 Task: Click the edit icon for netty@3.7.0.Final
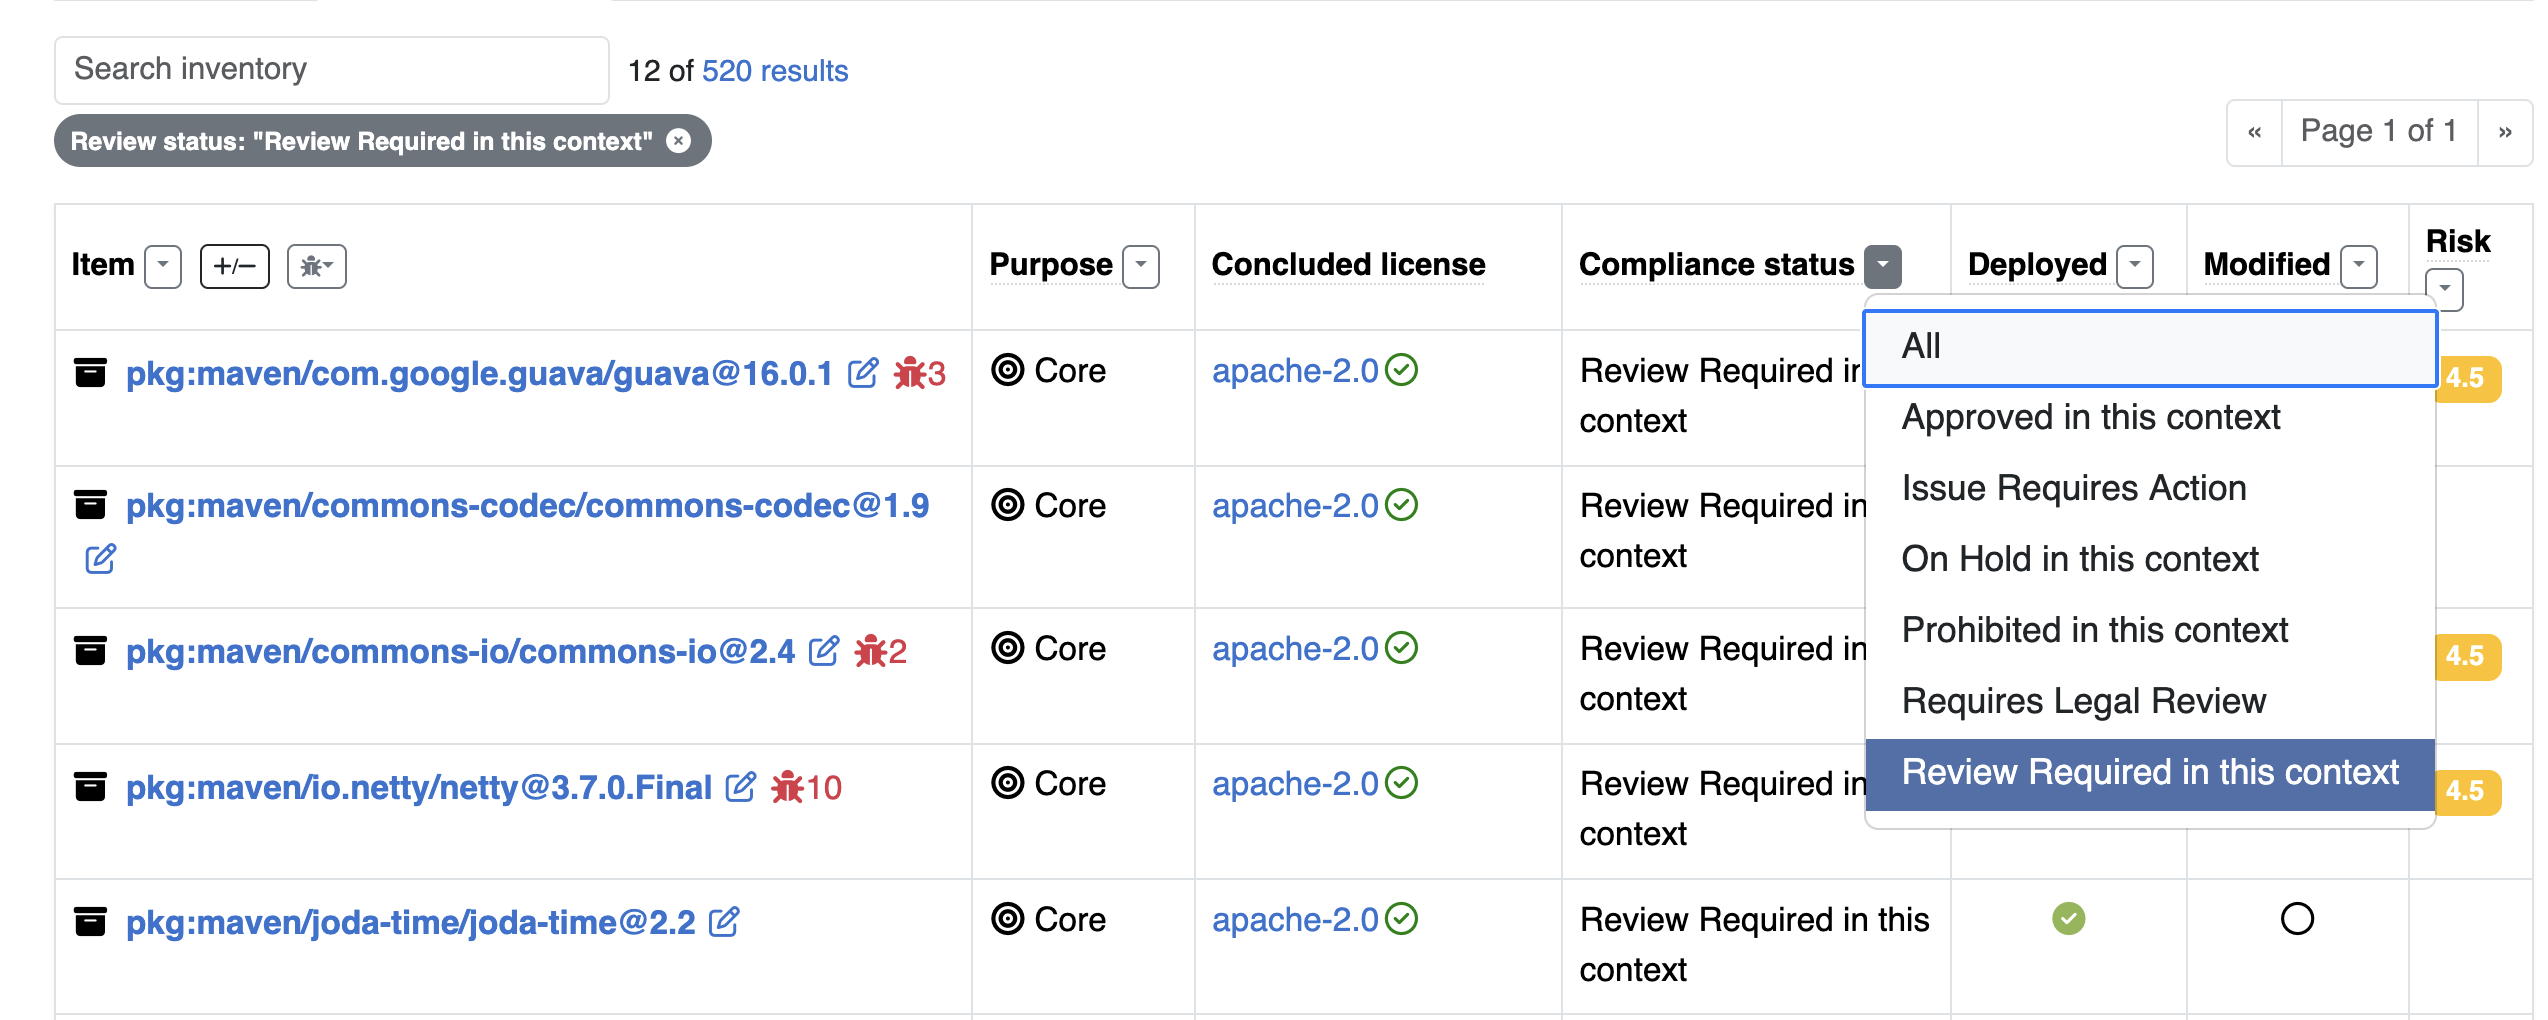coord(741,787)
